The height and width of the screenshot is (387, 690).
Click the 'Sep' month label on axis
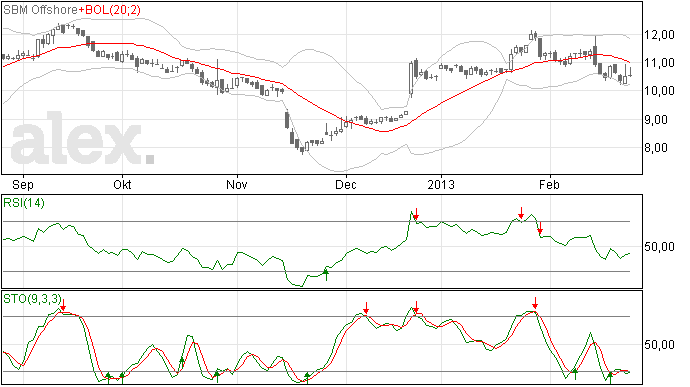[x=23, y=184]
